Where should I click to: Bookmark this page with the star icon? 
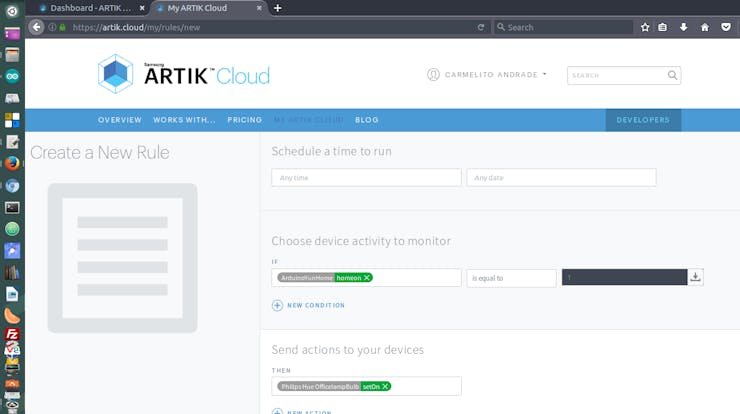pos(645,27)
